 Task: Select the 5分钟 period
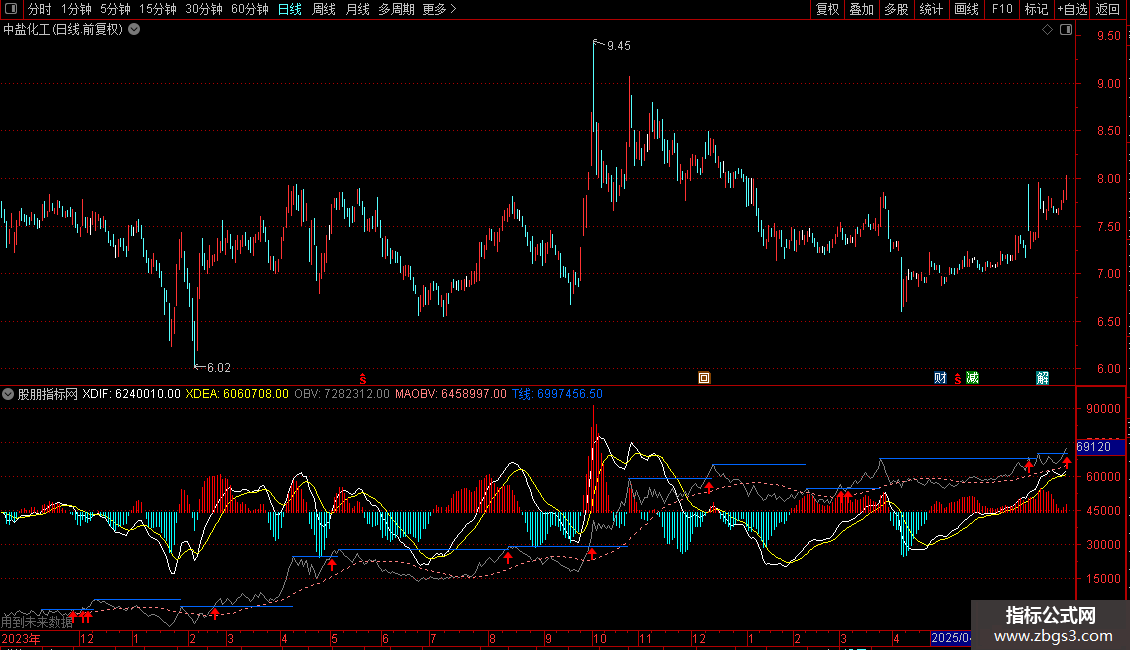(x=115, y=9)
